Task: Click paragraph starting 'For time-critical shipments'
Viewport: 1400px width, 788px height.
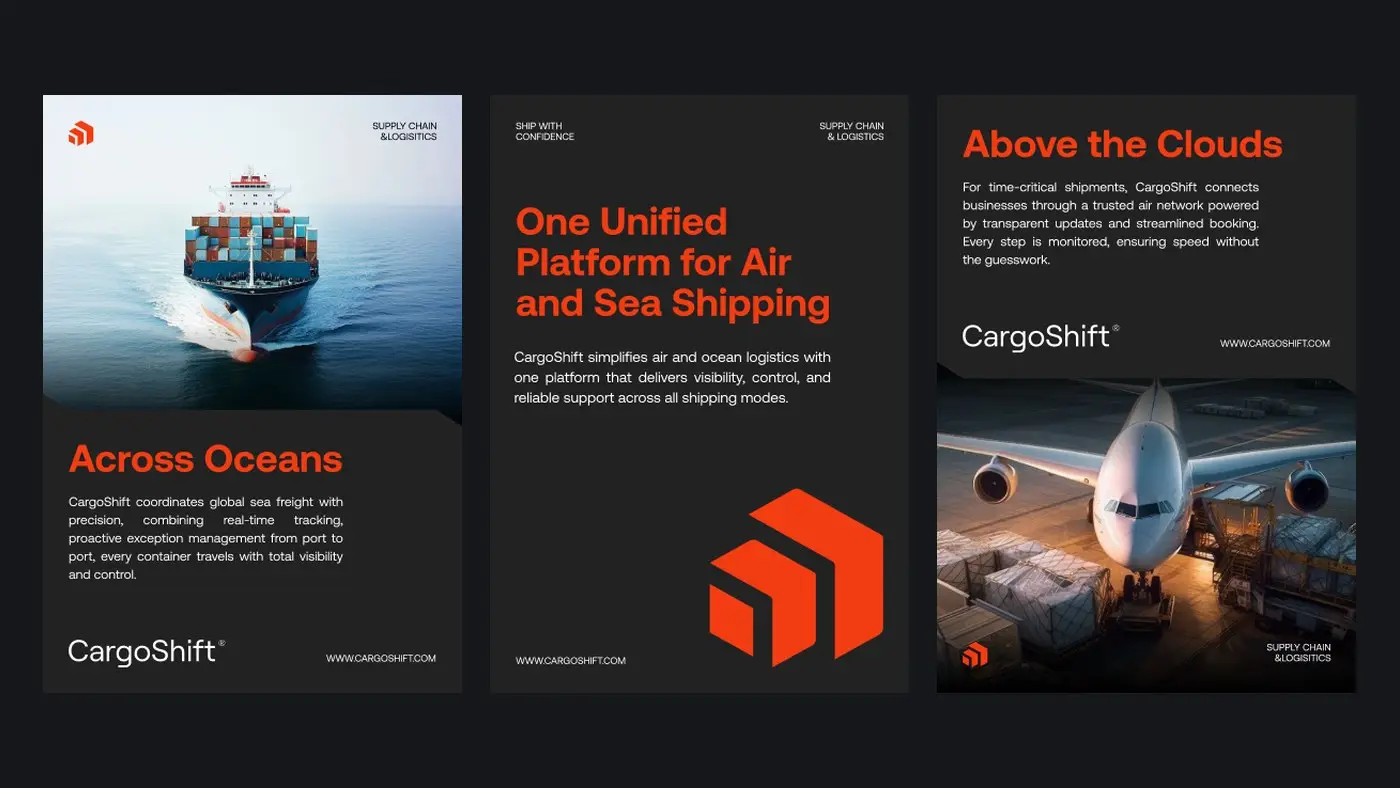Action: coord(1111,223)
